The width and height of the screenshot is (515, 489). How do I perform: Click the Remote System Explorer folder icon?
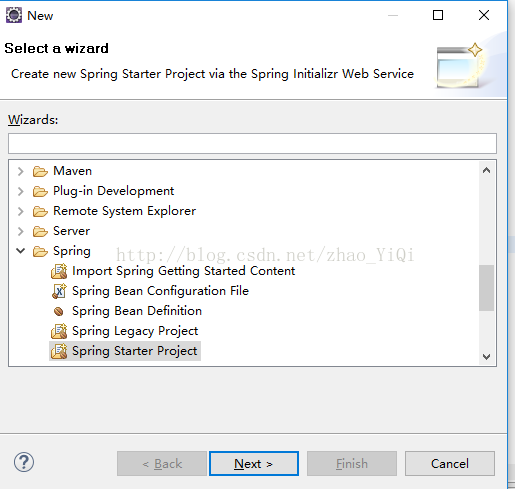pyautogui.click(x=40, y=211)
